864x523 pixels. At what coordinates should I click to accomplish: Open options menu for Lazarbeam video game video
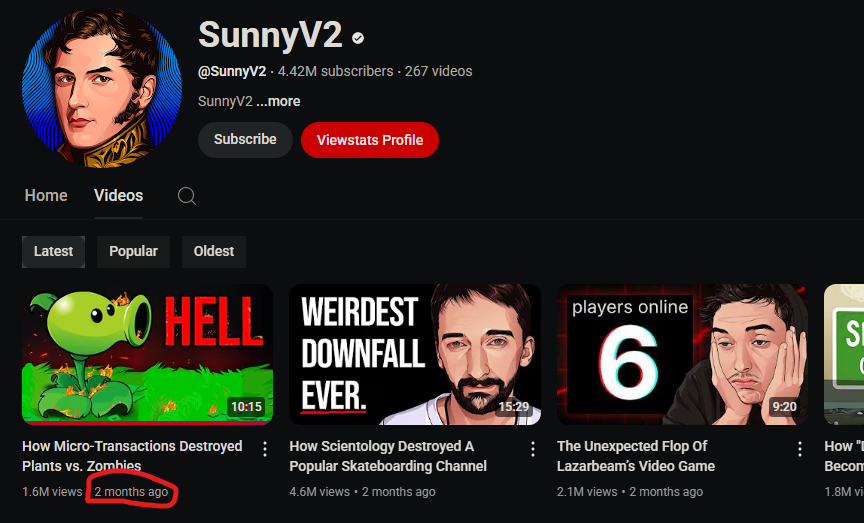pyautogui.click(x=800, y=449)
